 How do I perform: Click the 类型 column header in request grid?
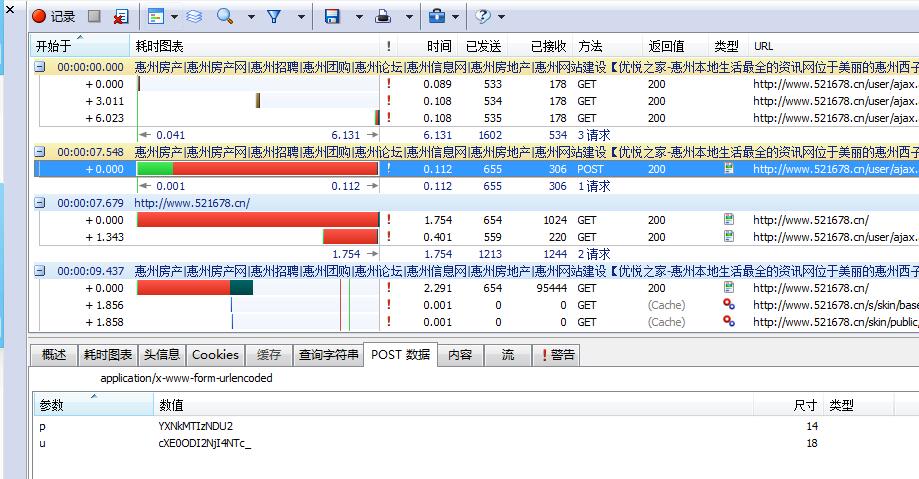(727, 46)
